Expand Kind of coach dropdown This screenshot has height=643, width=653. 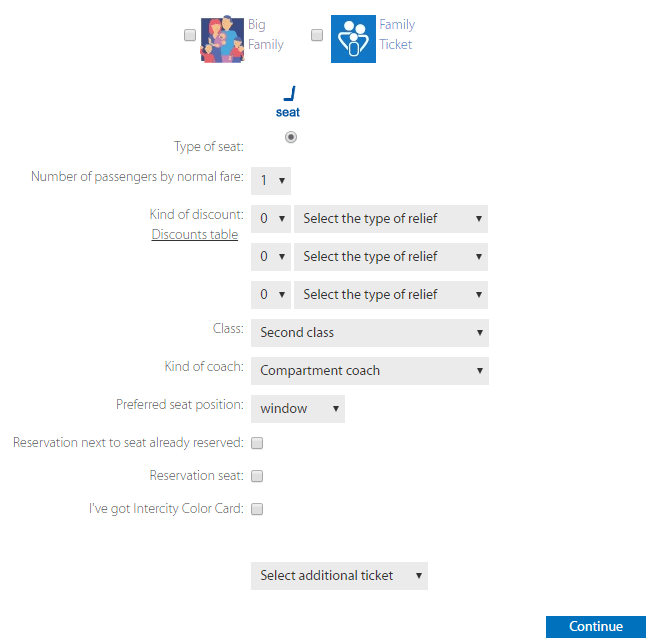(x=370, y=371)
